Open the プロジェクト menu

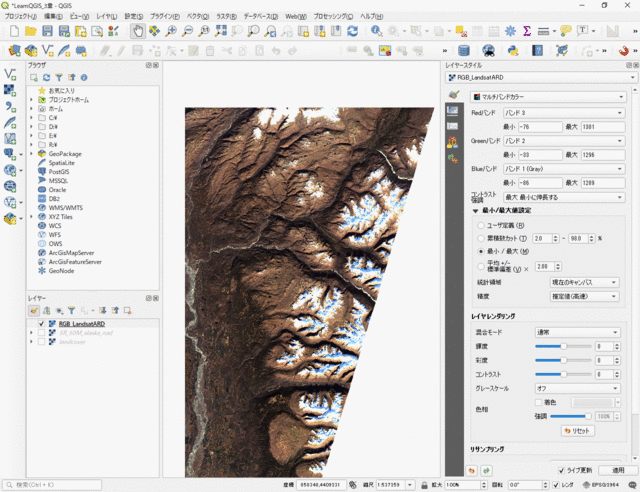click(x=20, y=16)
